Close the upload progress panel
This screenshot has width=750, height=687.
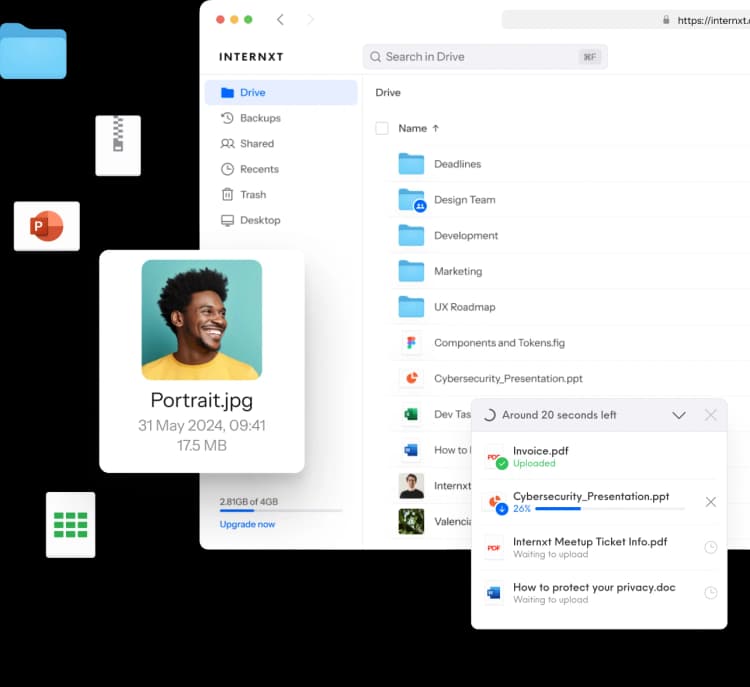click(x=710, y=415)
